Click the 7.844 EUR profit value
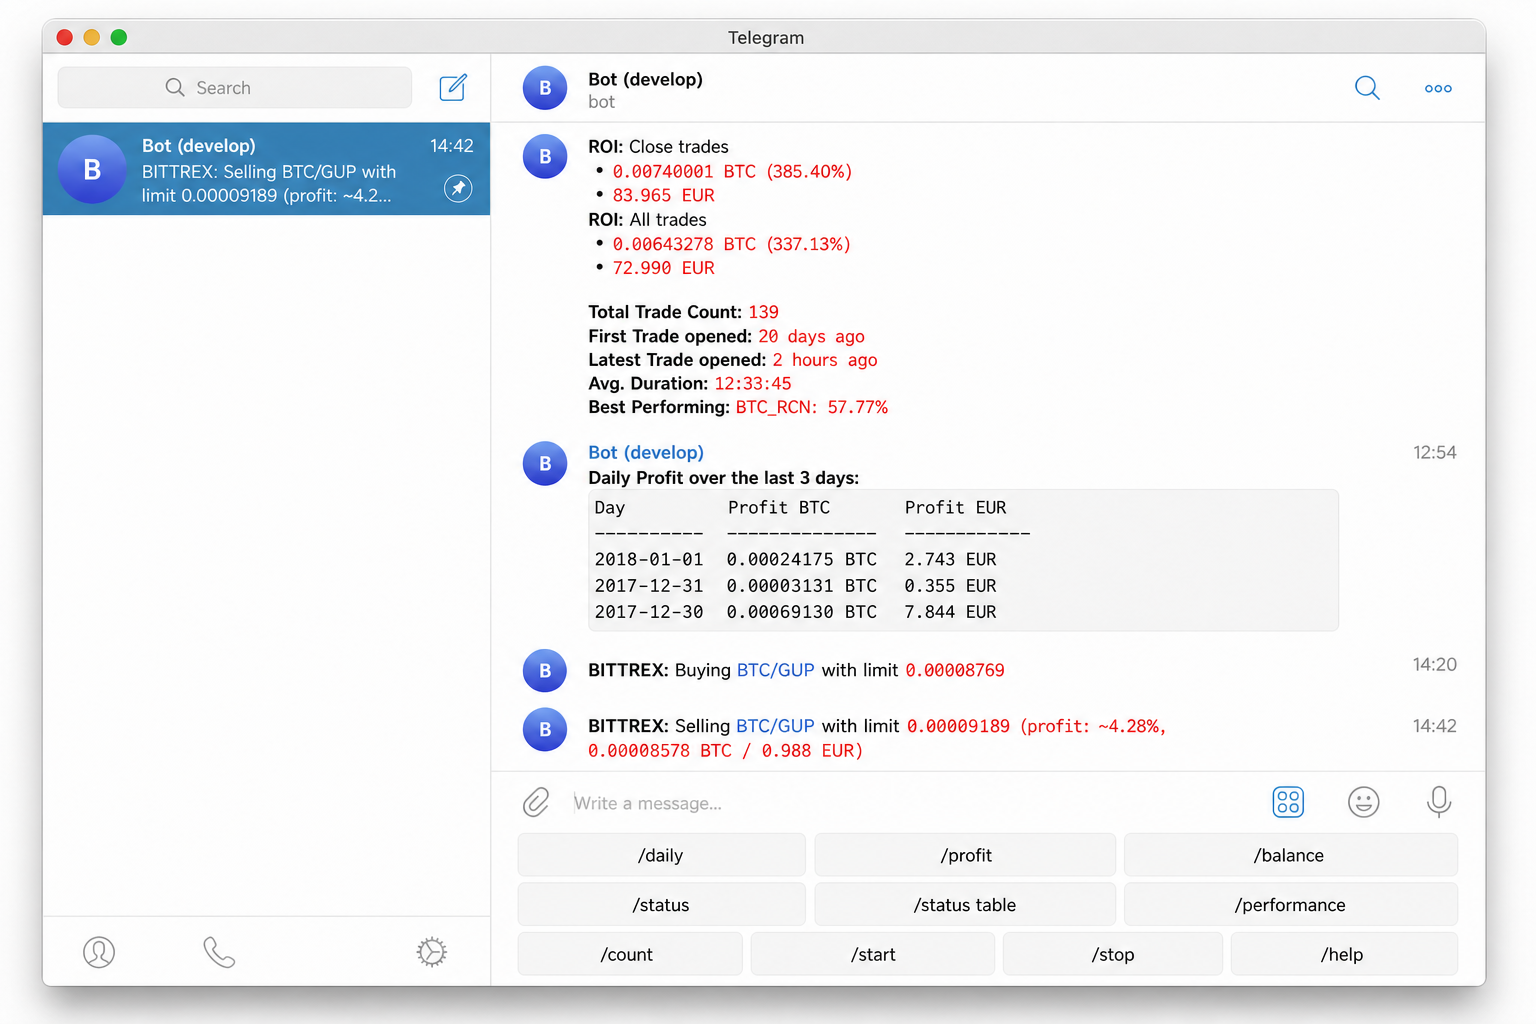Image resolution: width=1536 pixels, height=1024 pixels. (x=950, y=611)
